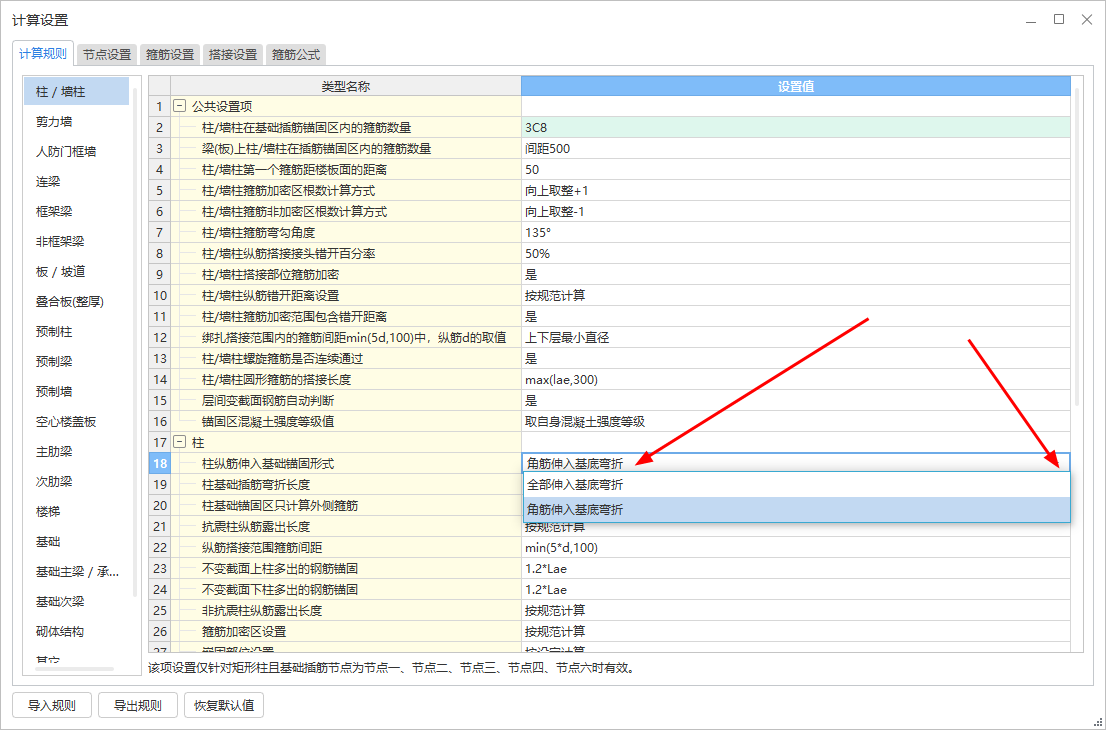Click the 间距500 value cell

pyautogui.click(x=796, y=149)
